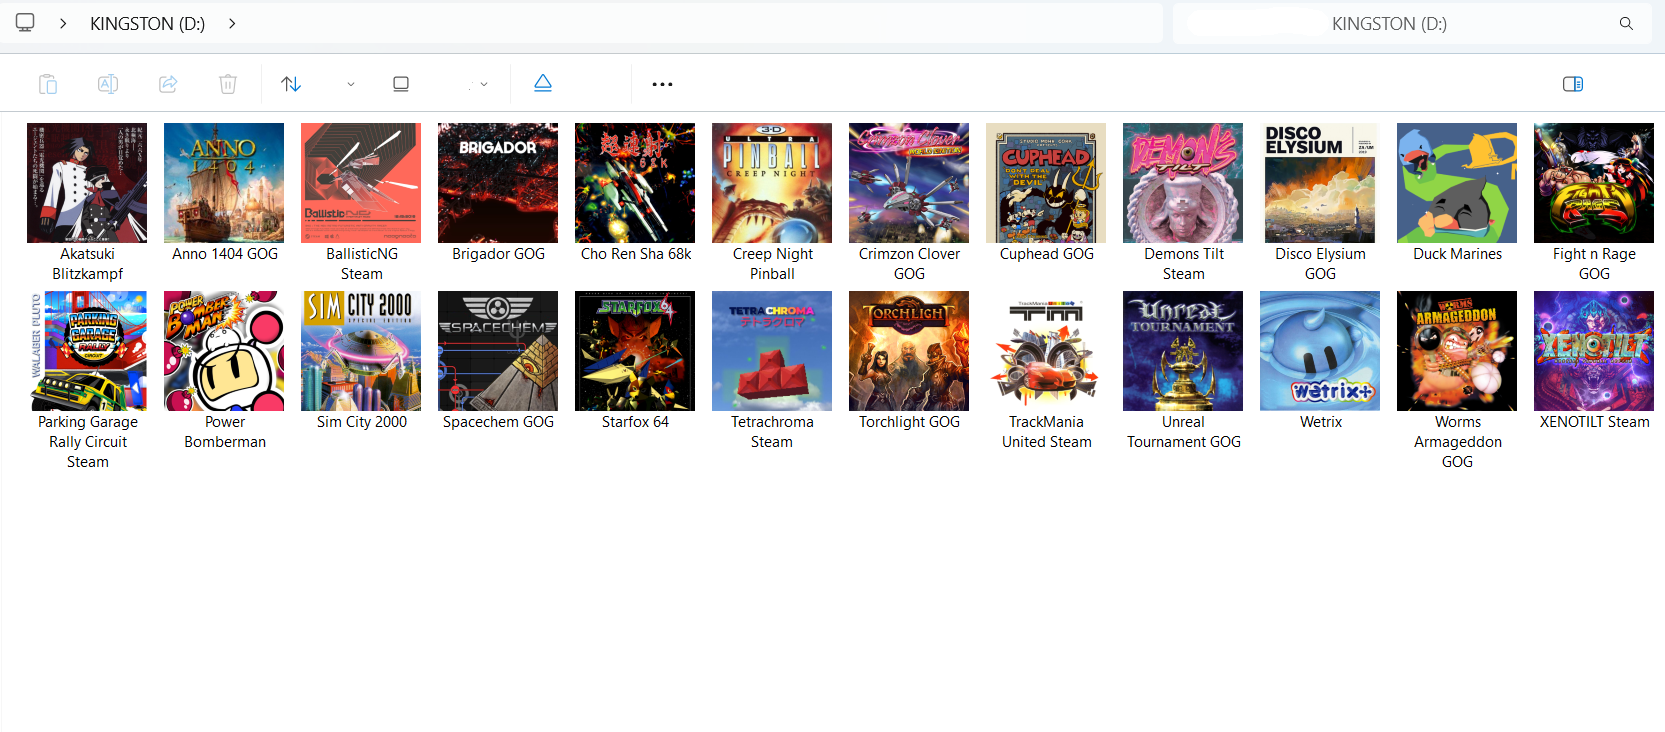Select the Power Bomberman folder icon
This screenshot has width=1665, height=732.
tap(224, 351)
